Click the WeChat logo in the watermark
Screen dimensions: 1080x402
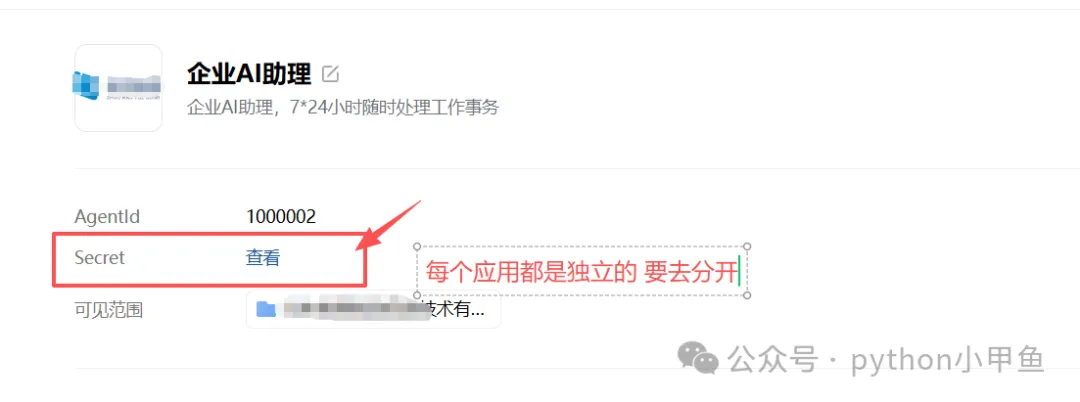[x=698, y=359]
